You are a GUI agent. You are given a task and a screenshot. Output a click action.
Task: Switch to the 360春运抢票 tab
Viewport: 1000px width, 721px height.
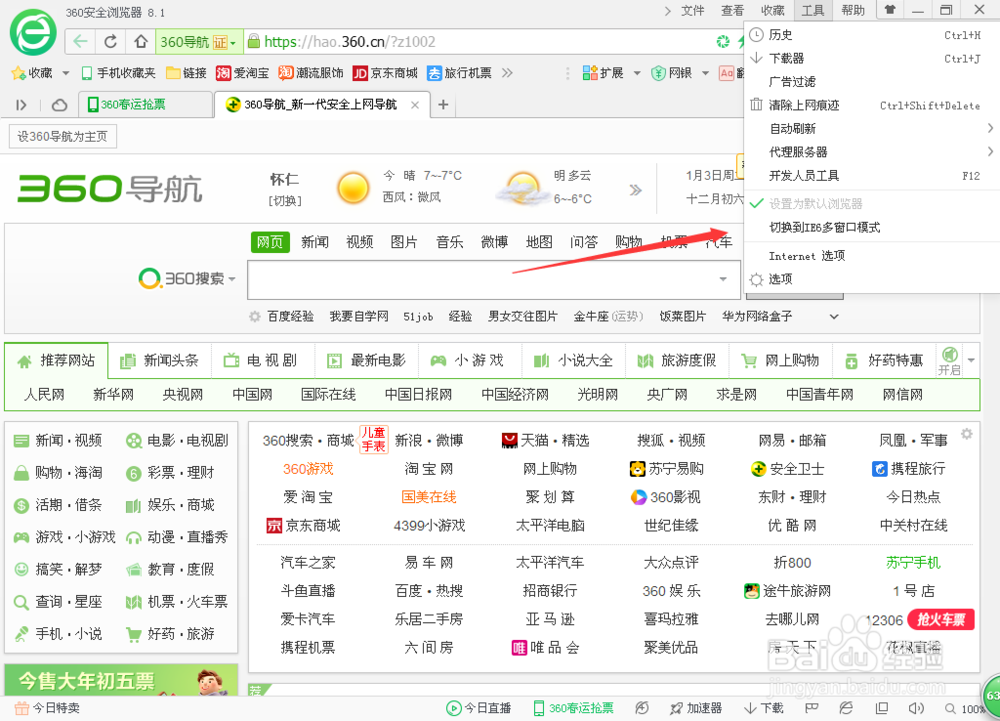pos(145,105)
